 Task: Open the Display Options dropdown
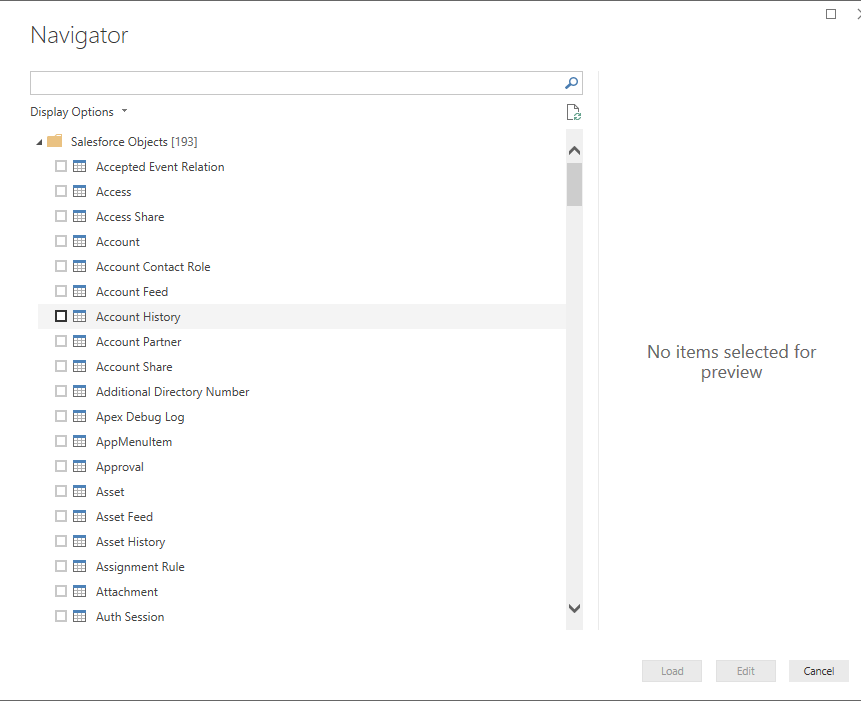tap(79, 112)
